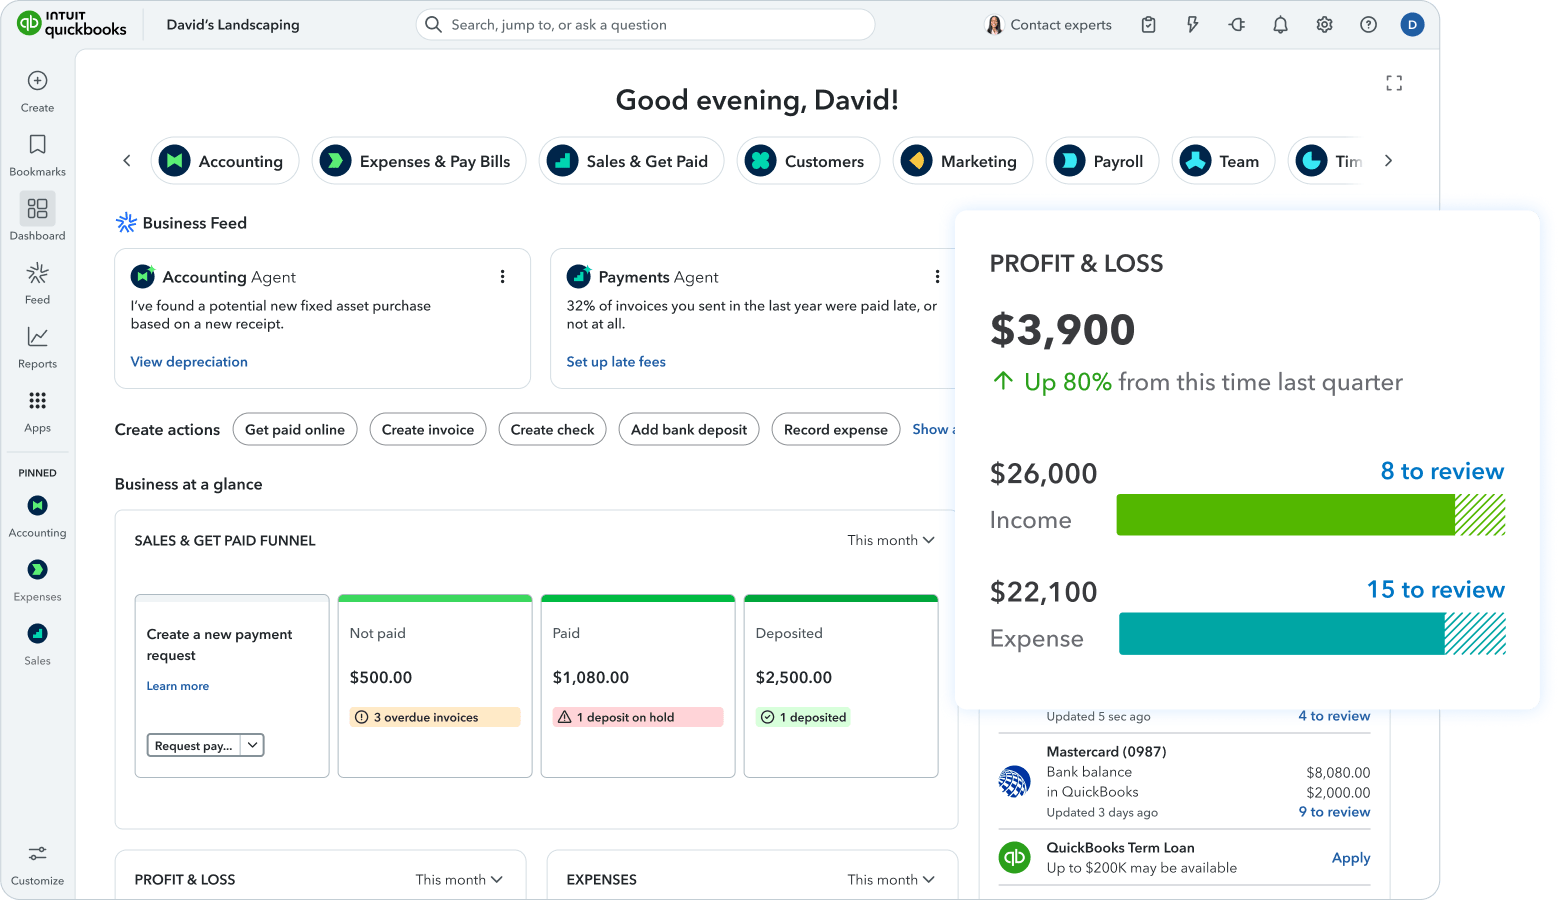Open the Help question mark icon
This screenshot has width=1559, height=900.
(x=1368, y=25)
